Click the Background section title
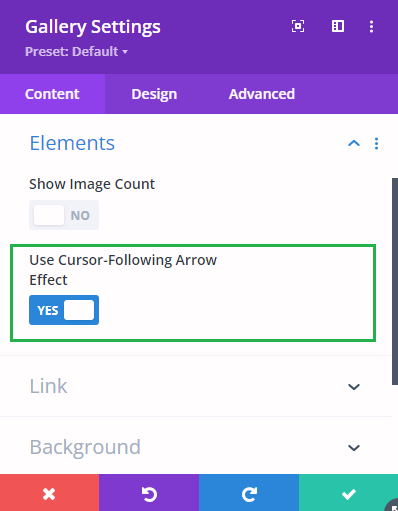 point(85,447)
